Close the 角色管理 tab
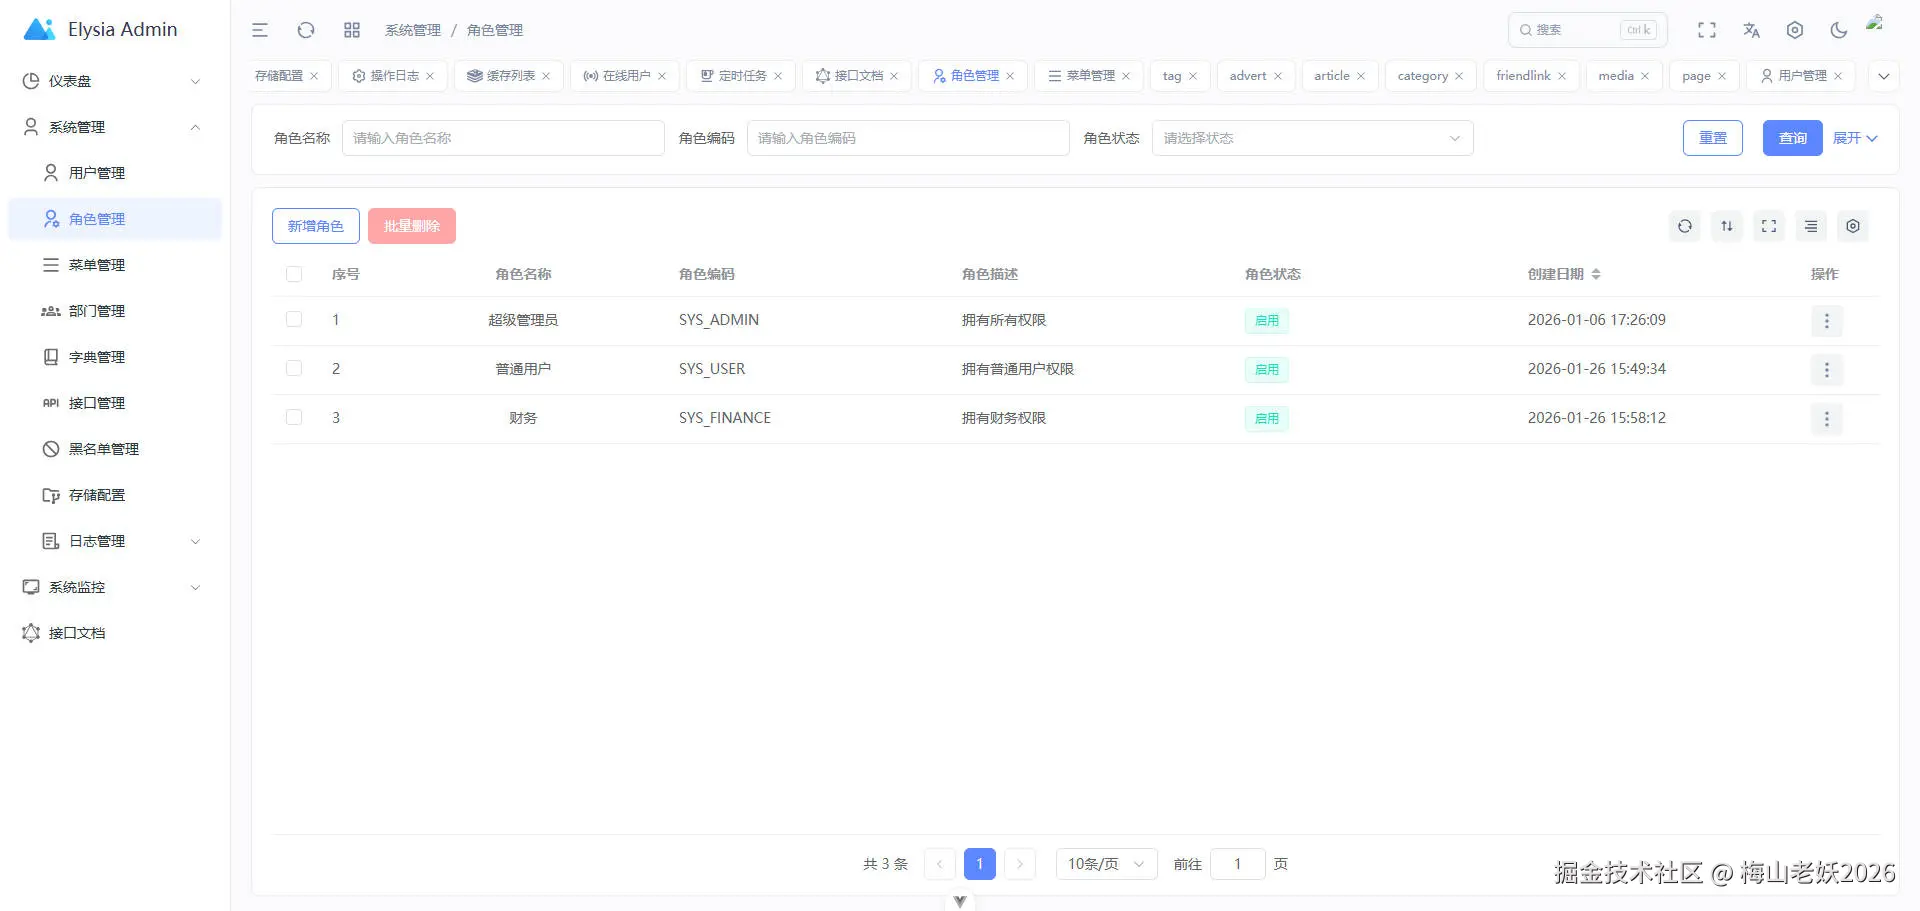 pyautogui.click(x=1010, y=76)
